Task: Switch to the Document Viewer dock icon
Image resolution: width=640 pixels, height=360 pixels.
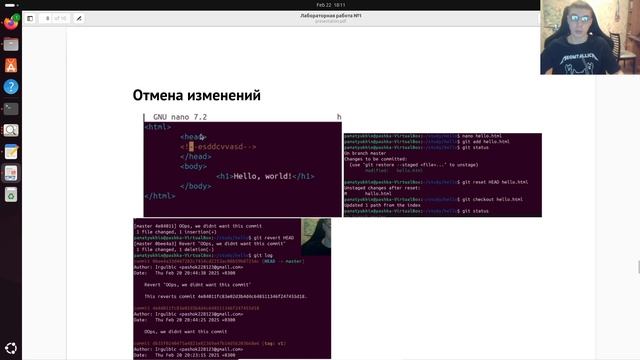Action: [11, 173]
